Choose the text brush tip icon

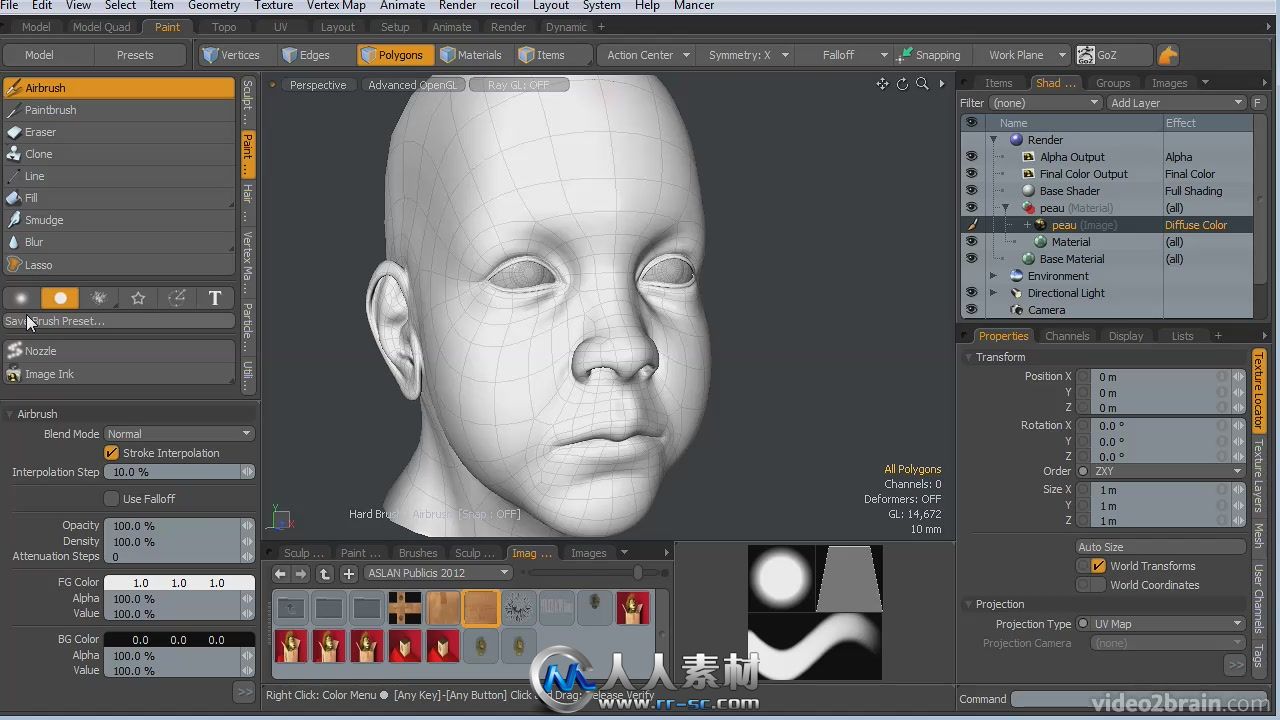coord(215,298)
